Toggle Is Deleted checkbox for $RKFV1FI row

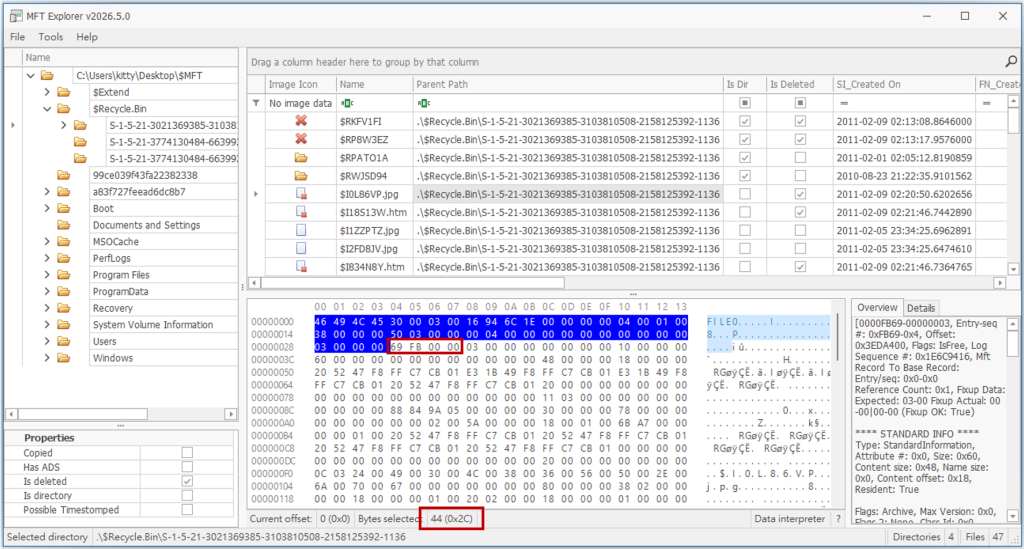tap(800, 121)
